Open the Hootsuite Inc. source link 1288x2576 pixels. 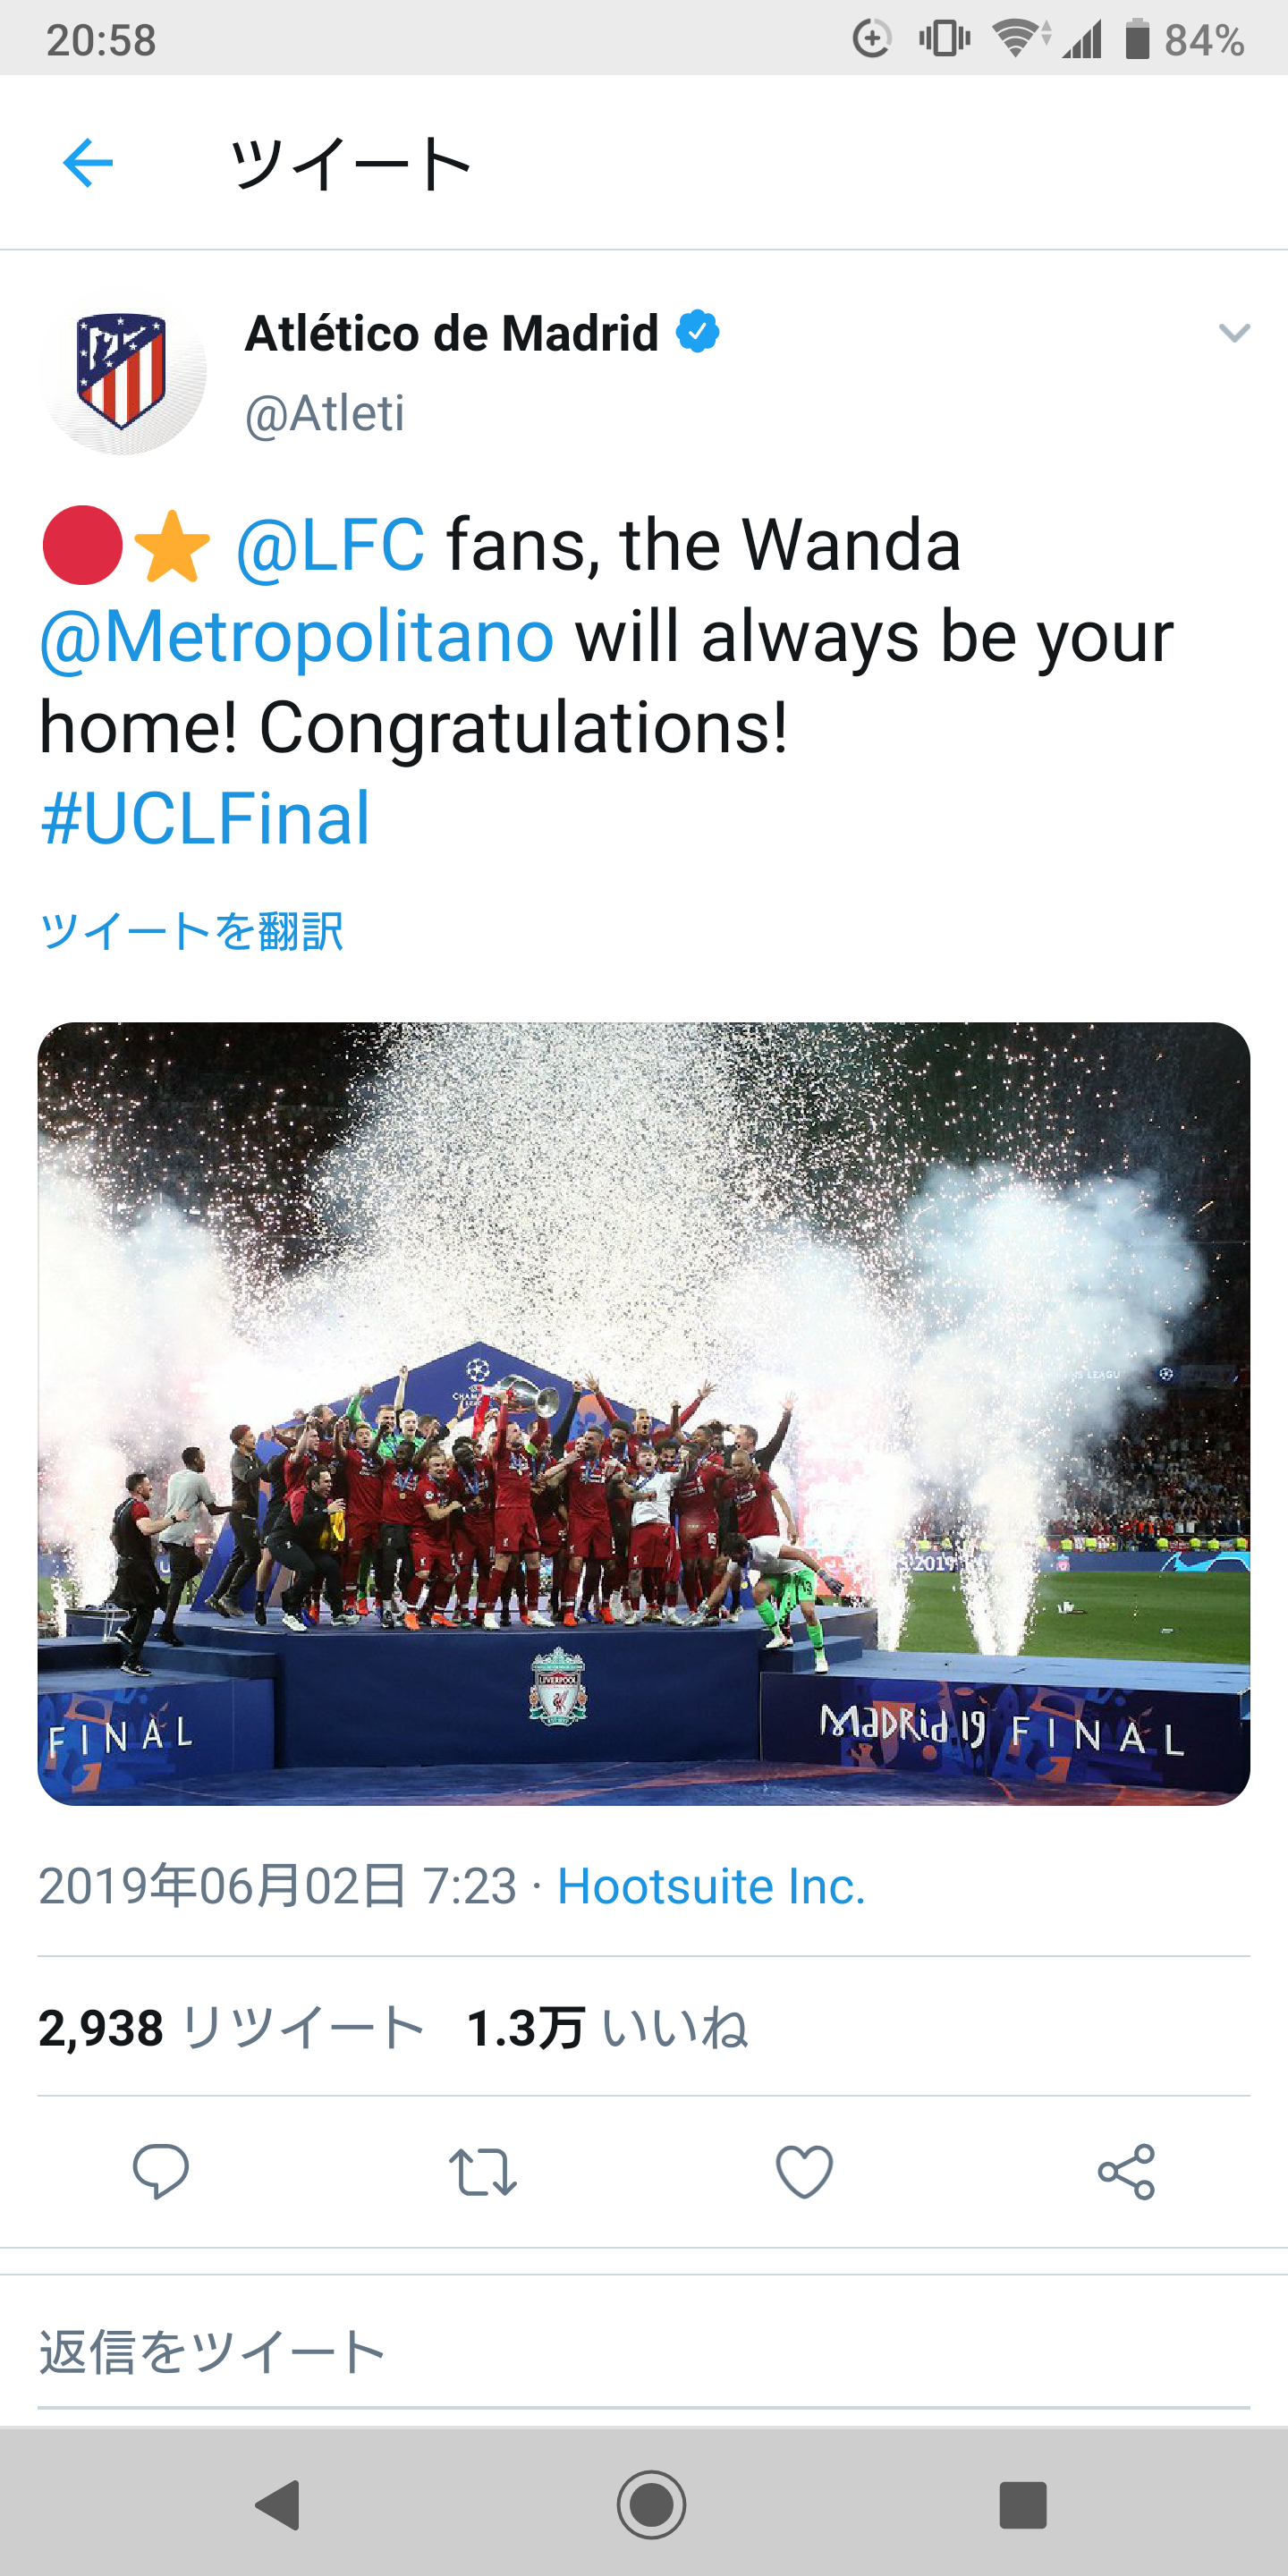coord(711,1886)
